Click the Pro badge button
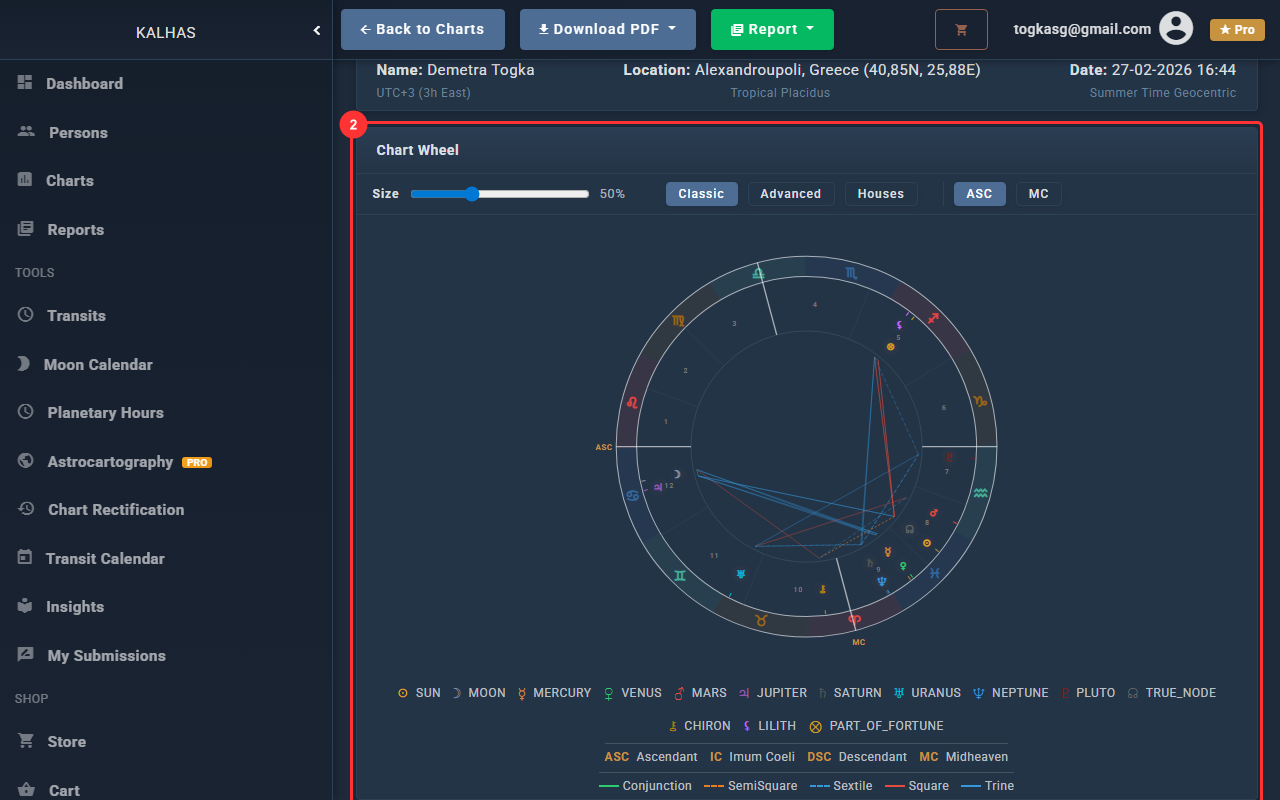This screenshot has width=1280, height=800. coord(1236,30)
